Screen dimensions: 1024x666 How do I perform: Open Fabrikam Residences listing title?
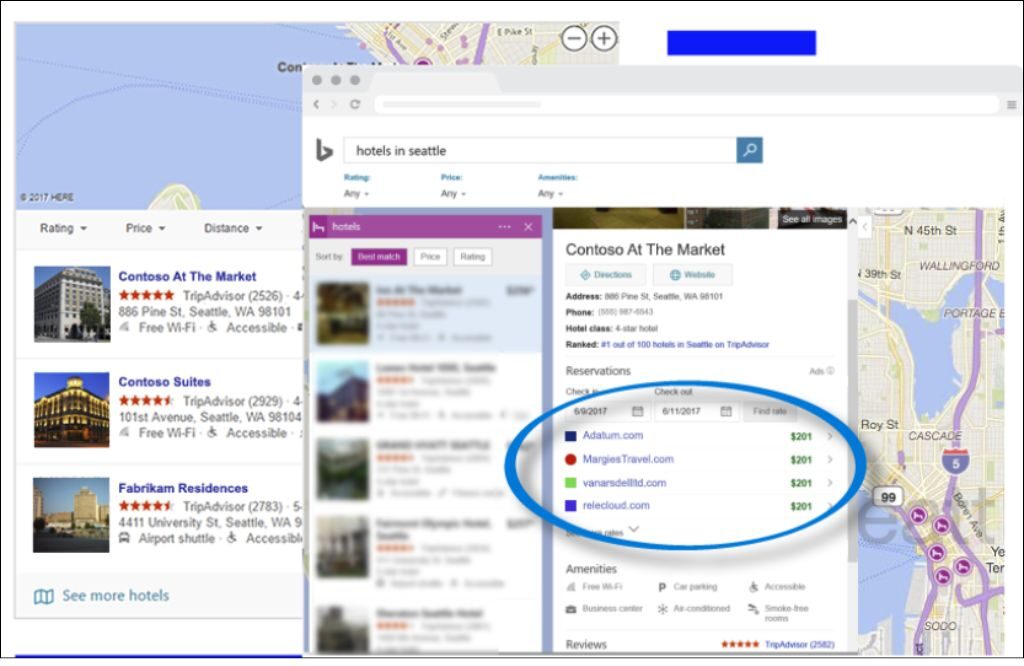coord(183,488)
